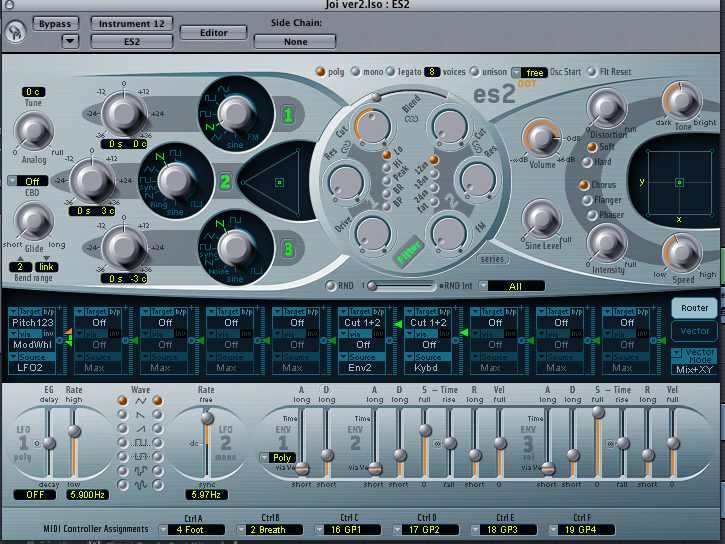Select legato keyboard mode

pyautogui.click(x=391, y=72)
